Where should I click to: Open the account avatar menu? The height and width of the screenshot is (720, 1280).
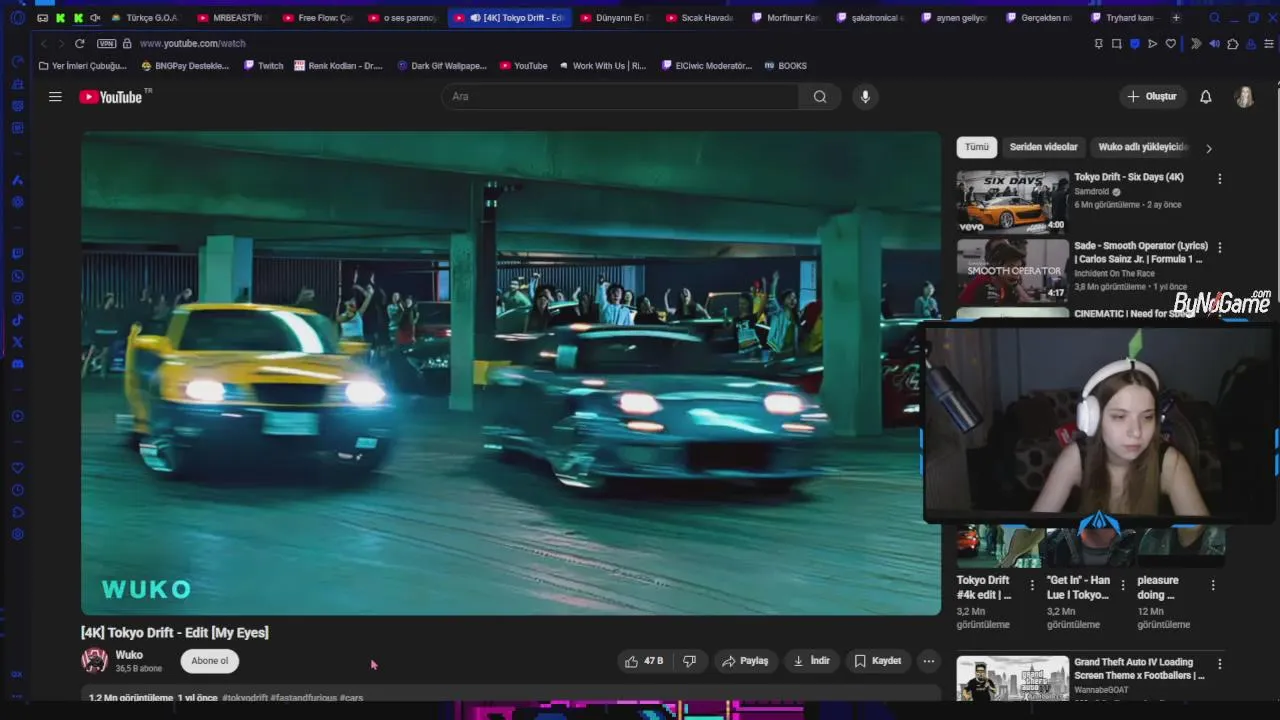tap(1245, 97)
